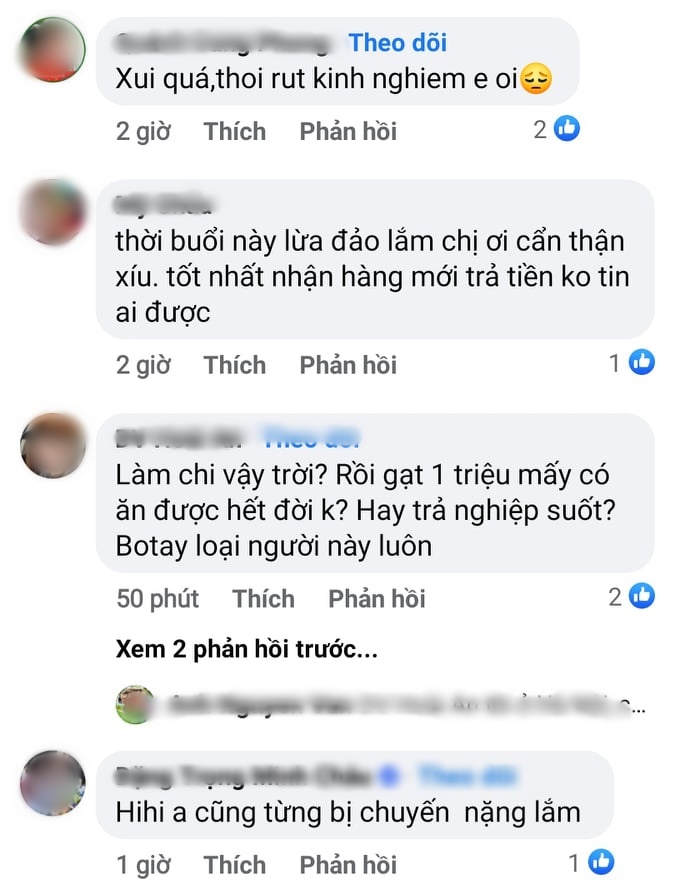Open the like reactions on the 'Xui quá' comment
Image resolution: width=675 pixels, height=890 pixels.
tap(556, 129)
